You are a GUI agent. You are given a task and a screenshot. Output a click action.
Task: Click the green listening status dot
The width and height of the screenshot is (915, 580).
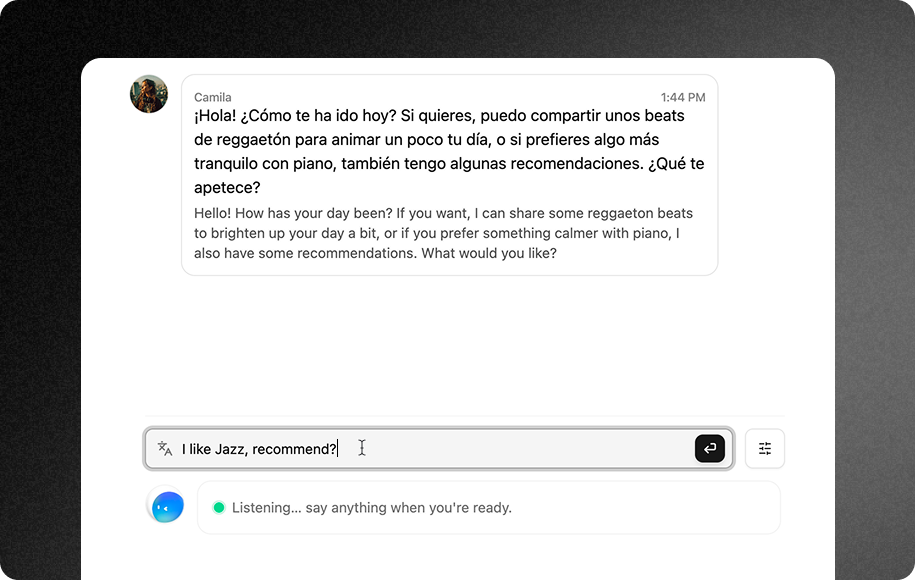click(219, 507)
